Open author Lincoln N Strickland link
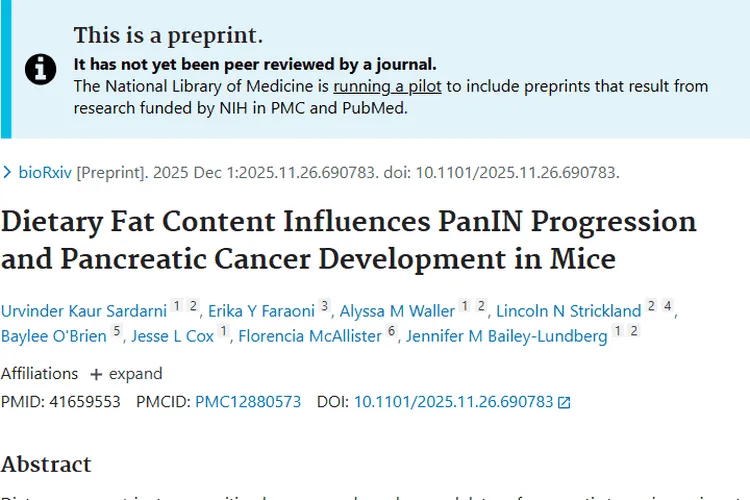This screenshot has height=500, width=750. (568, 310)
